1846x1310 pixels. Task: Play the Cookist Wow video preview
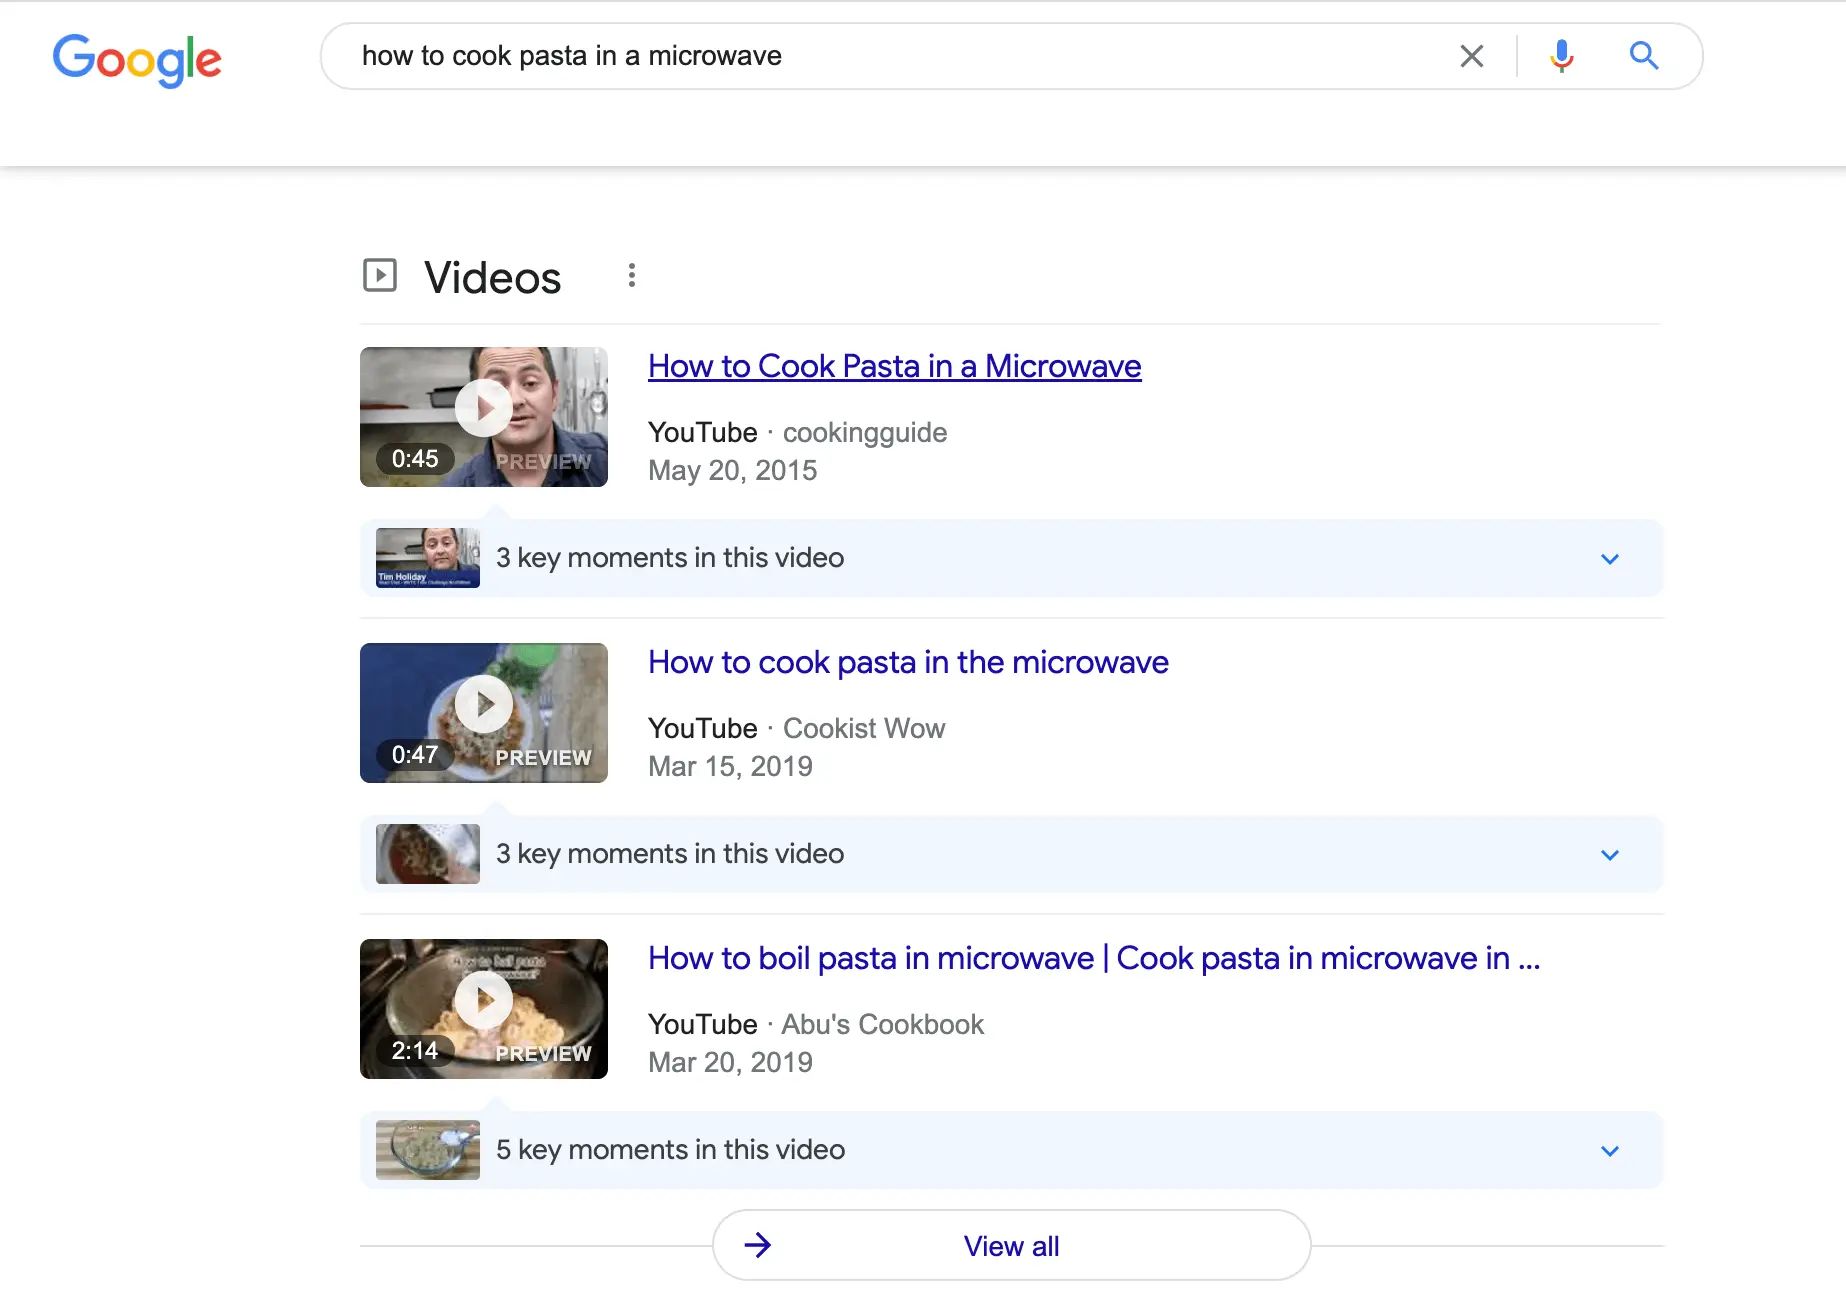coord(484,704)
